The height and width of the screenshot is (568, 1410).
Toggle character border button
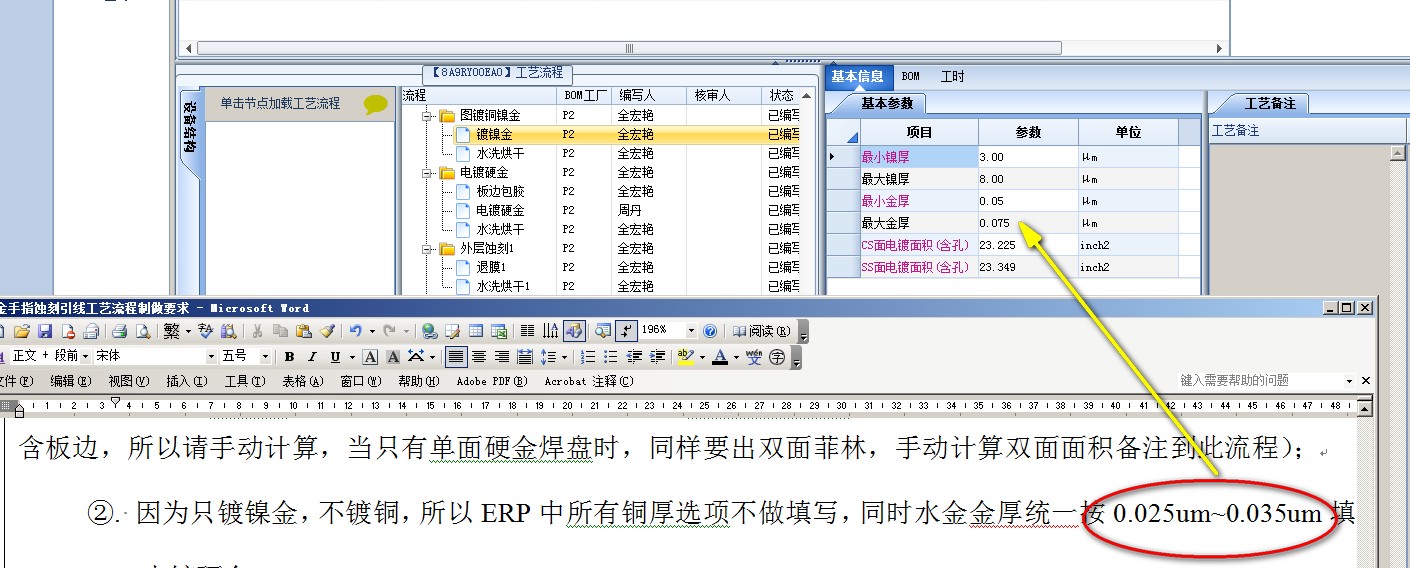pyautogui.click(x=370, y=357)
